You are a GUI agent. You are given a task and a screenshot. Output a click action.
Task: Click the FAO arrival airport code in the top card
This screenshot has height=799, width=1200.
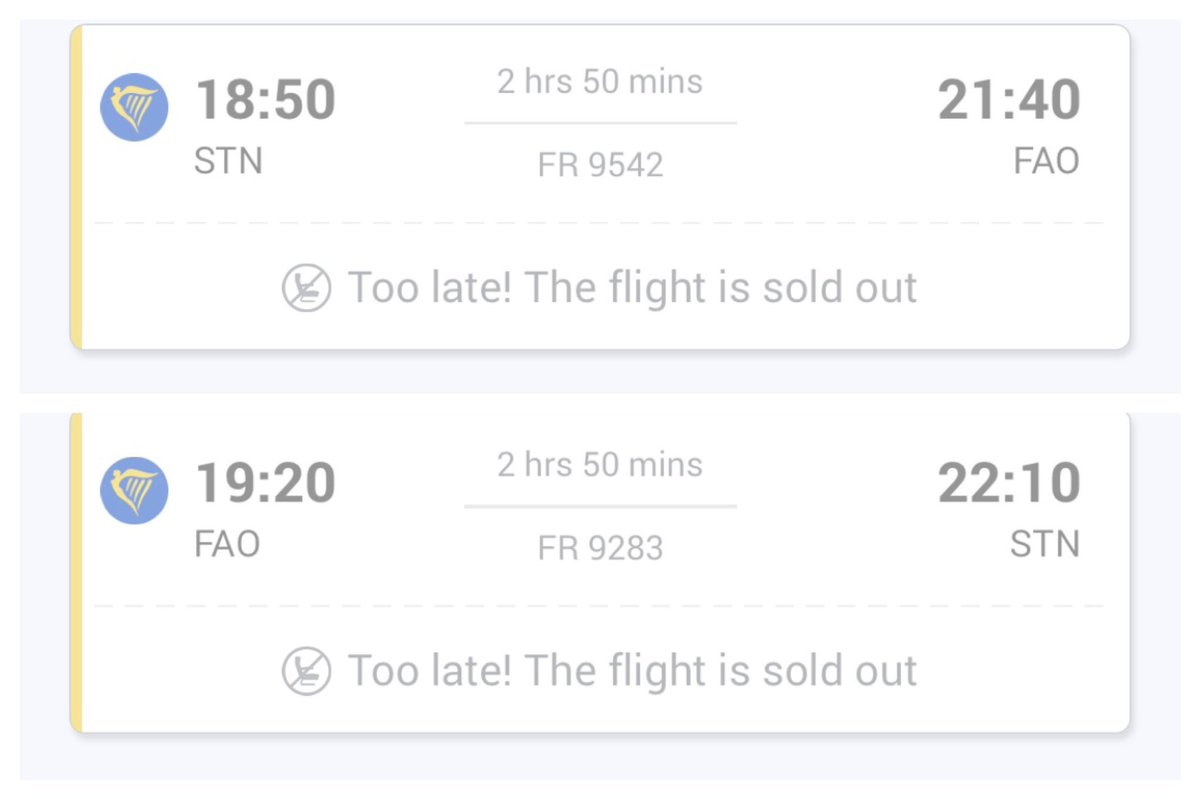(x=1046, y=160)
